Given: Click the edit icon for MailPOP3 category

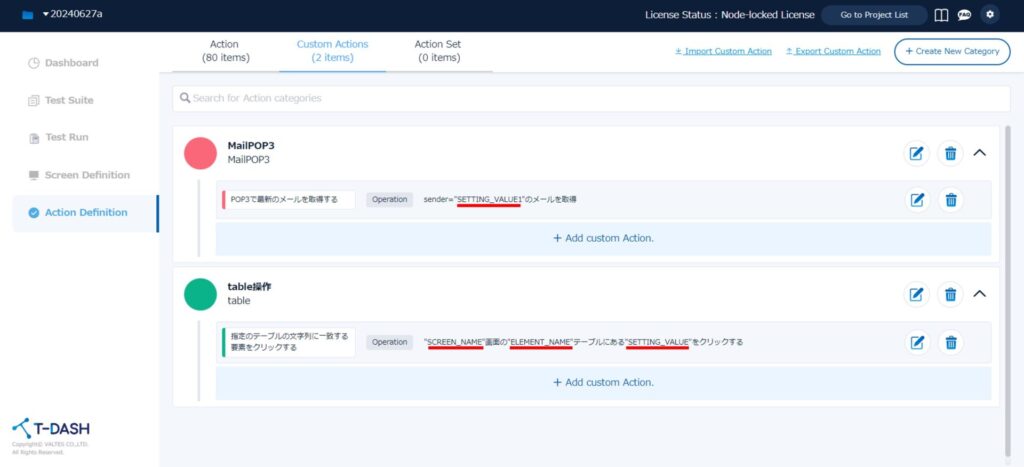Looking at the screenshot, I should click(916, 153).
